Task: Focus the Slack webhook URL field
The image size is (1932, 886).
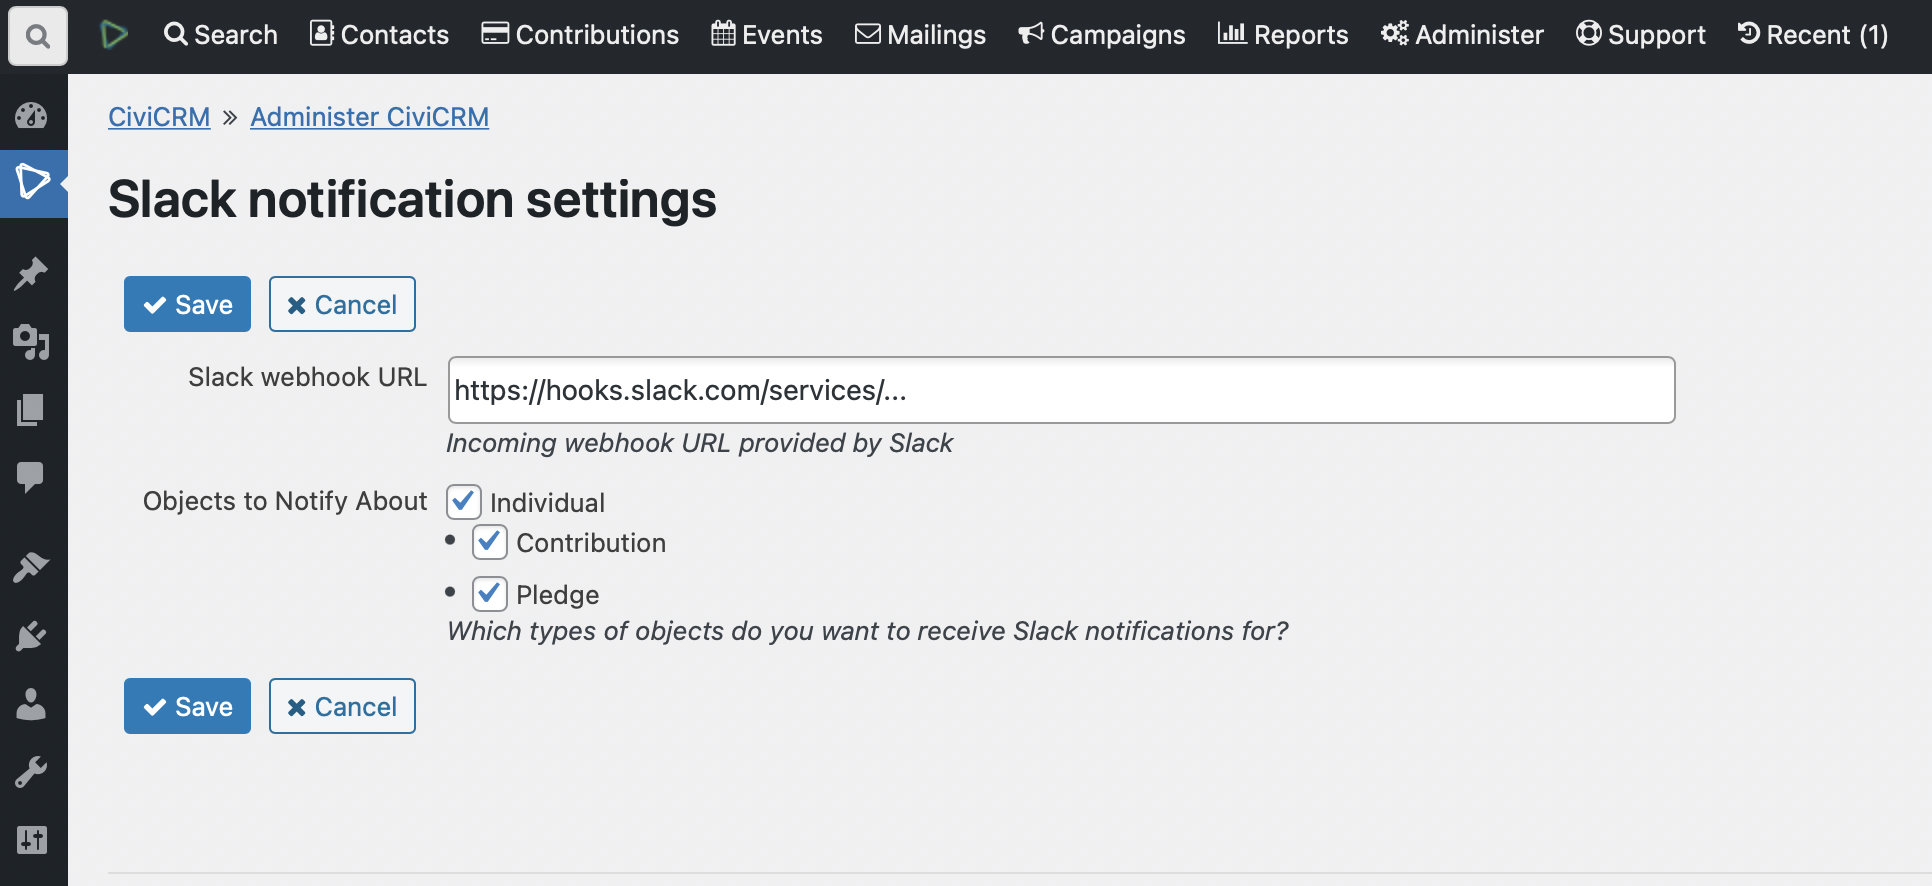Action: [x=1061, y=390]
